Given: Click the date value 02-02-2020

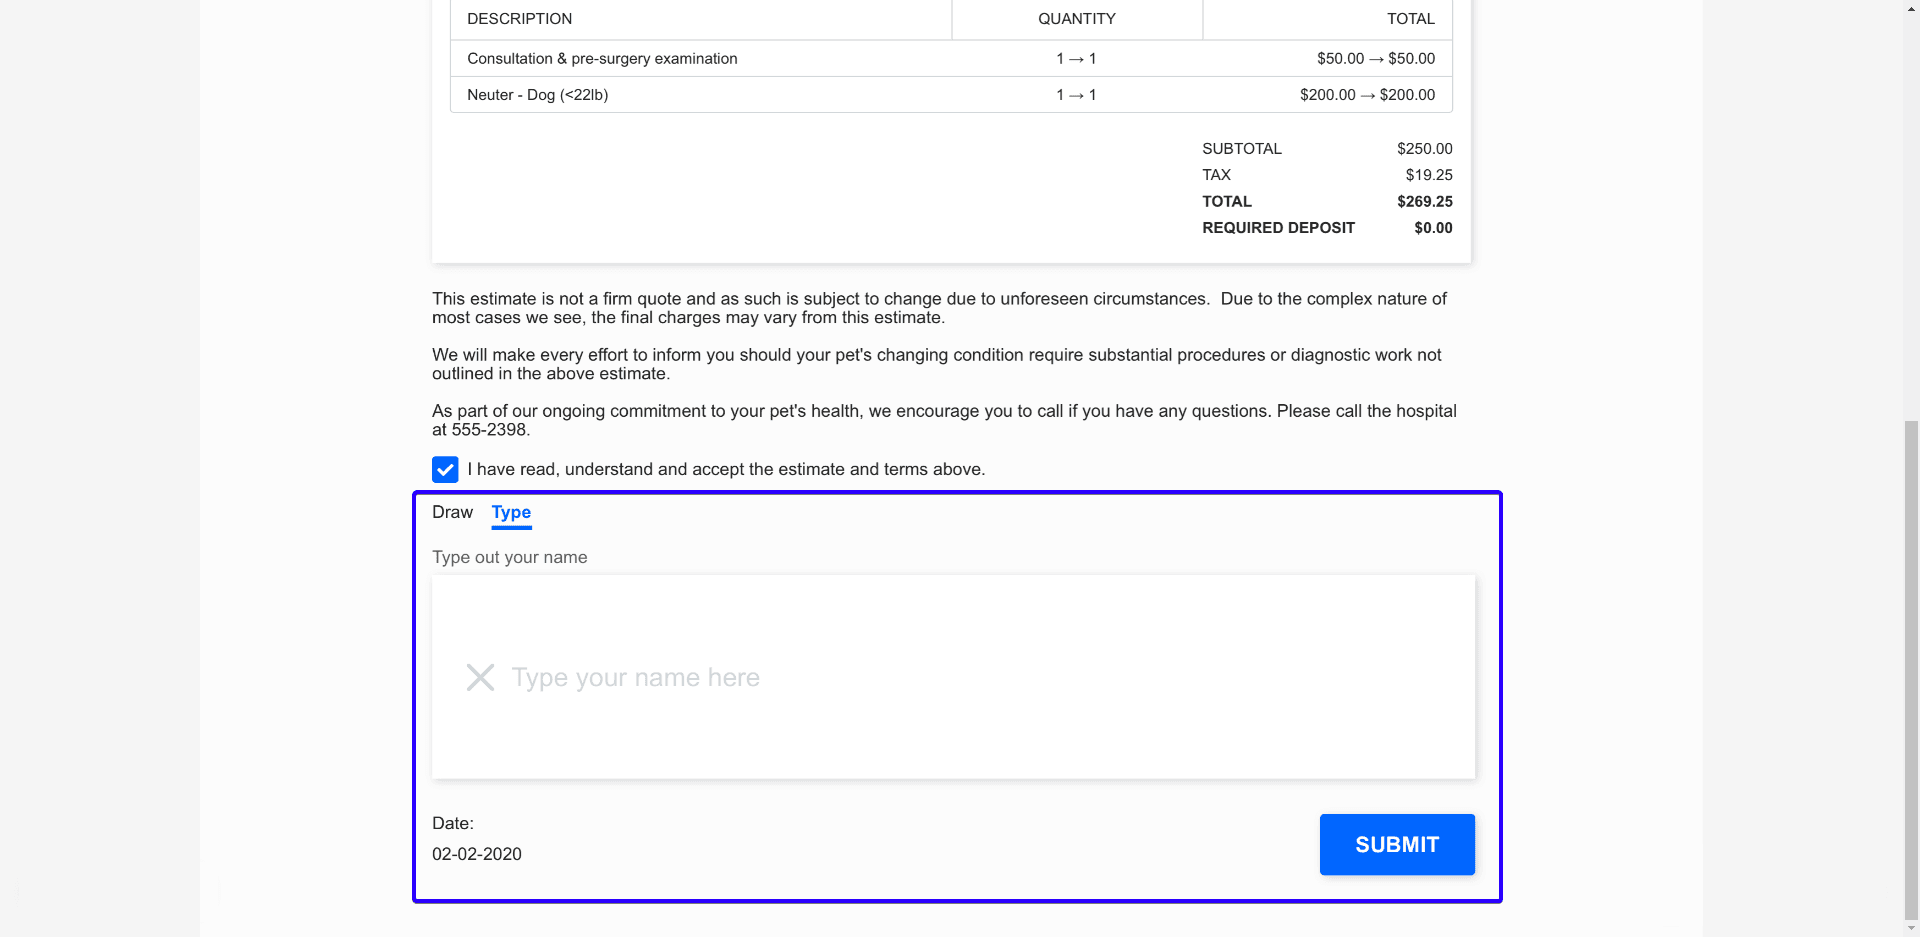Looking at the screenshot, I should (477, 854).
